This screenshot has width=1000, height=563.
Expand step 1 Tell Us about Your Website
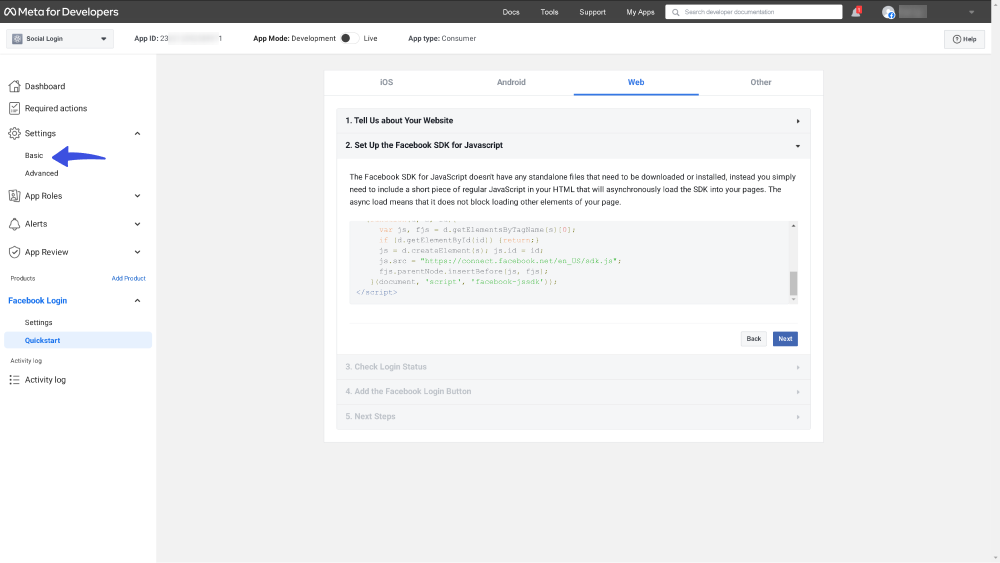pos(573,121)
